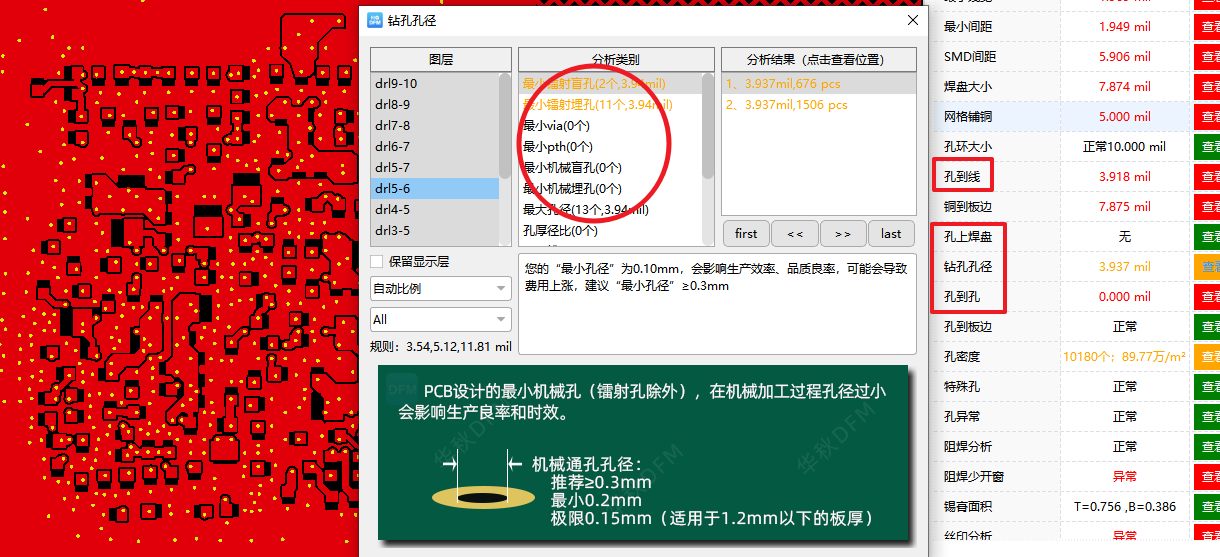Go to next result with >> button
Viewport: 1220px width, 557px height.
coord(843,234)
